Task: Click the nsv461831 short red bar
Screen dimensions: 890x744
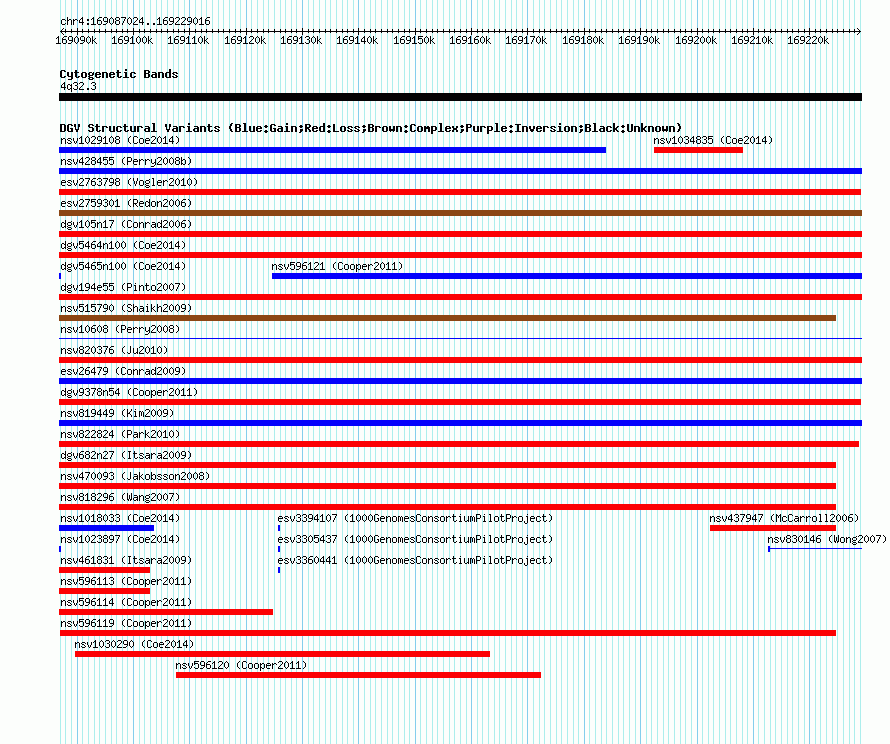Action: [x=104, y=570]
